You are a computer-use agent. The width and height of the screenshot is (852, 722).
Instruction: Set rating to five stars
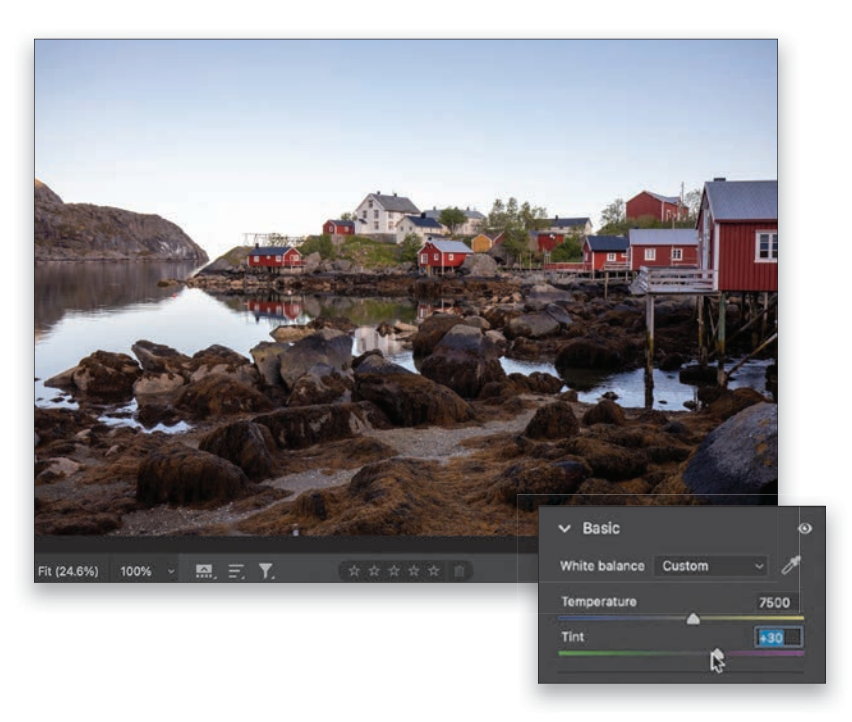434,571
